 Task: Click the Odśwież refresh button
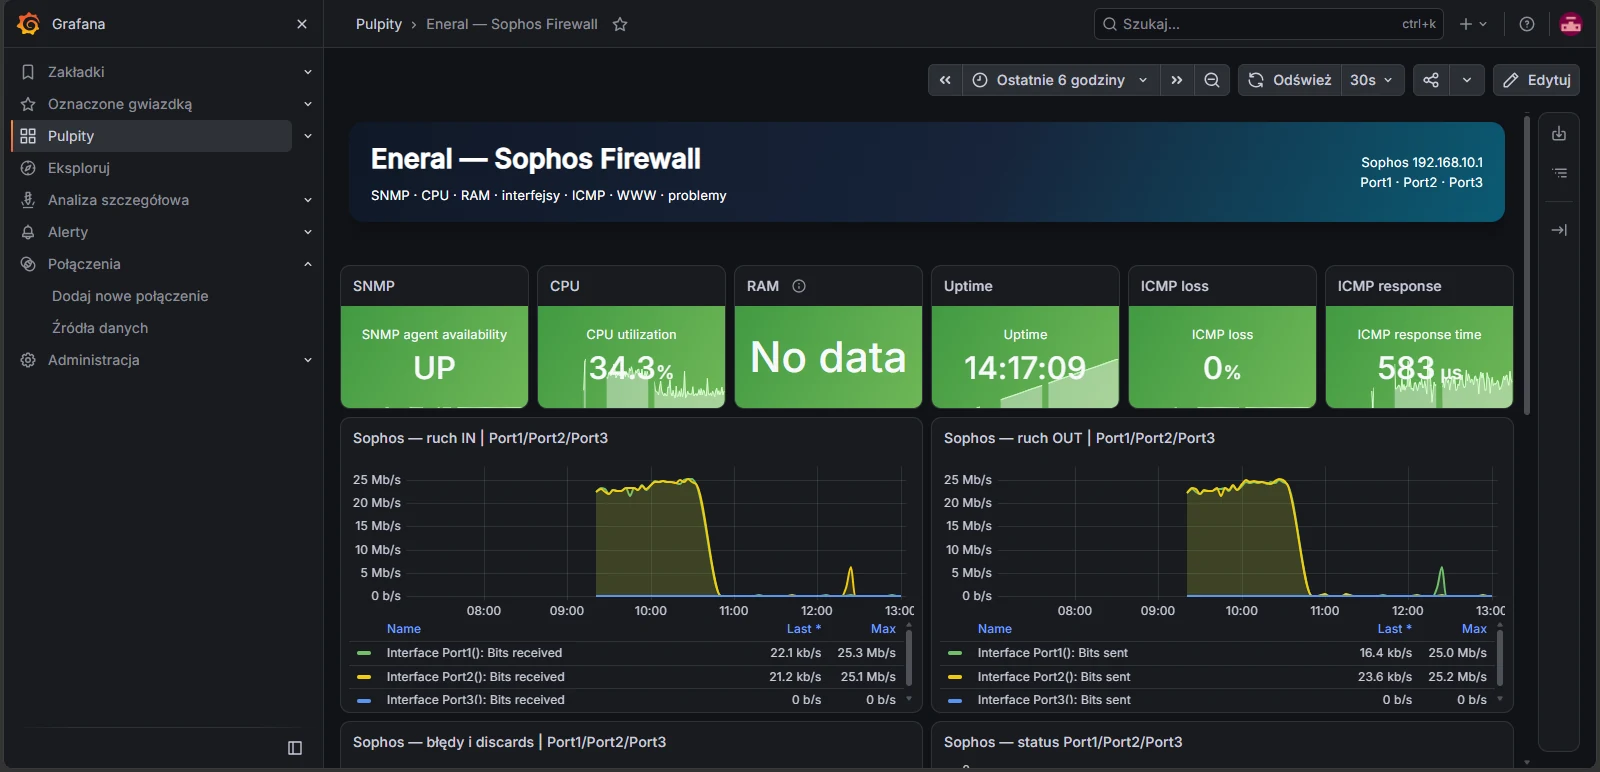pyautogui.click(x=1290, y=80)
